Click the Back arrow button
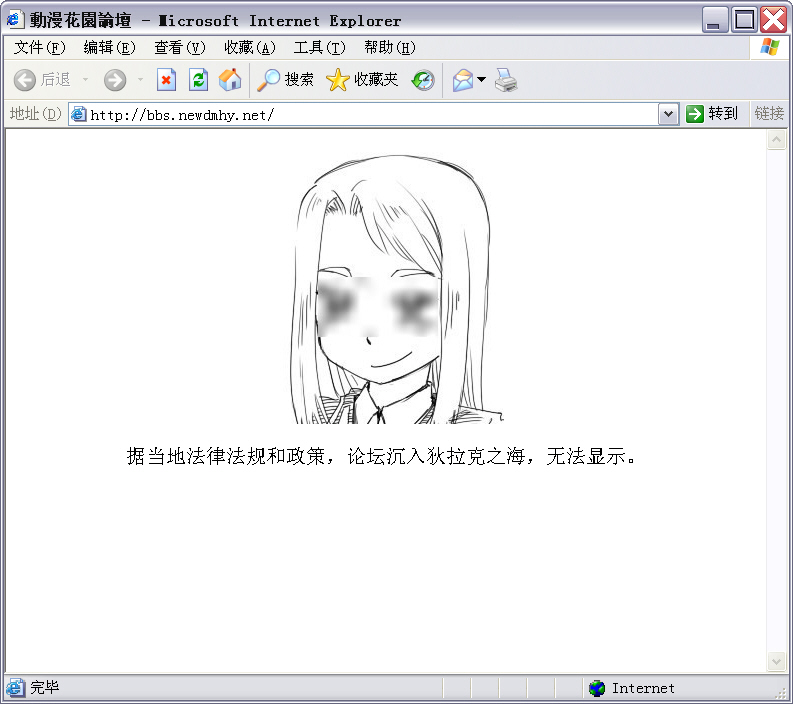This screenshot has width=793, height=704. 24,80
